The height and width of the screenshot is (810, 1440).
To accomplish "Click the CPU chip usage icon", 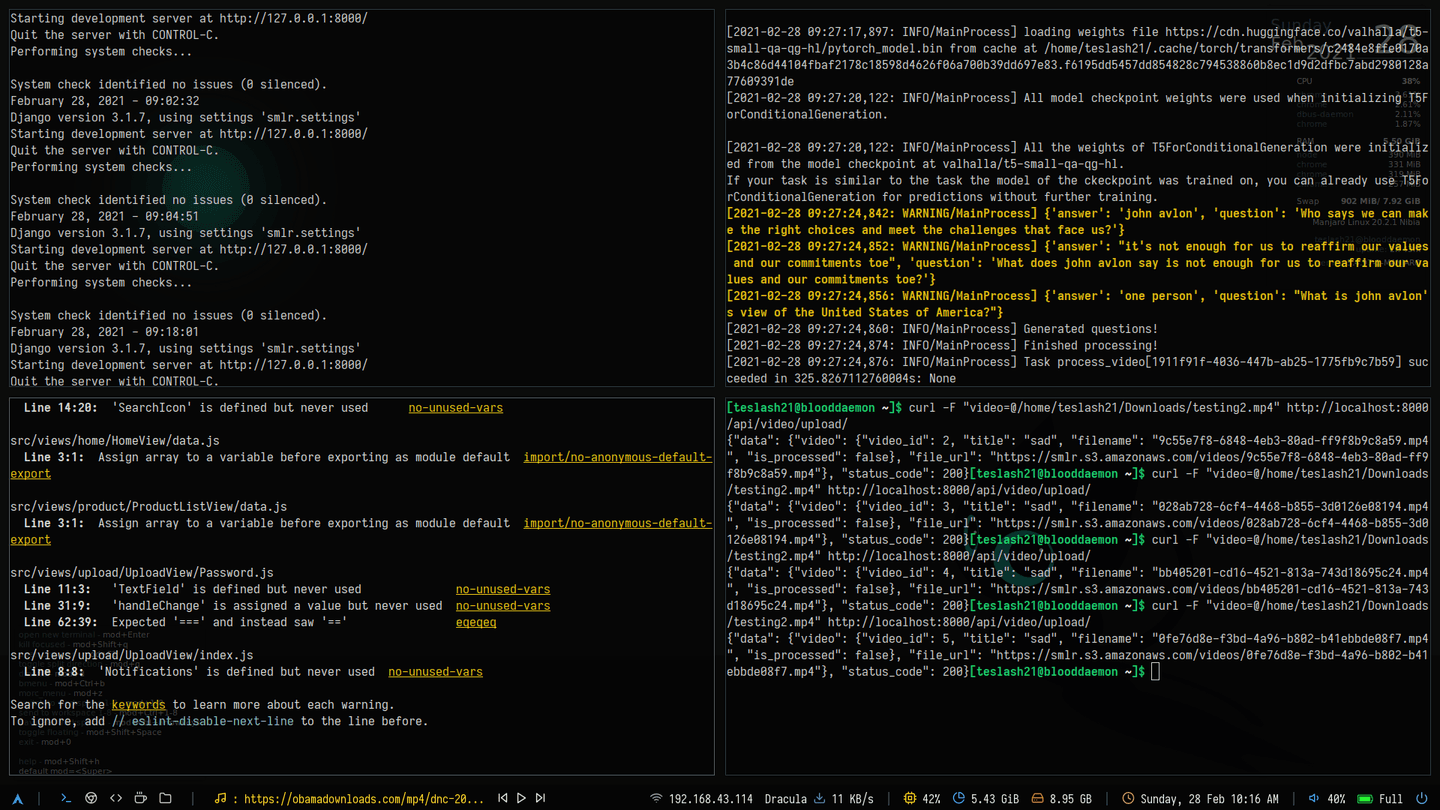I will (909, 798).
